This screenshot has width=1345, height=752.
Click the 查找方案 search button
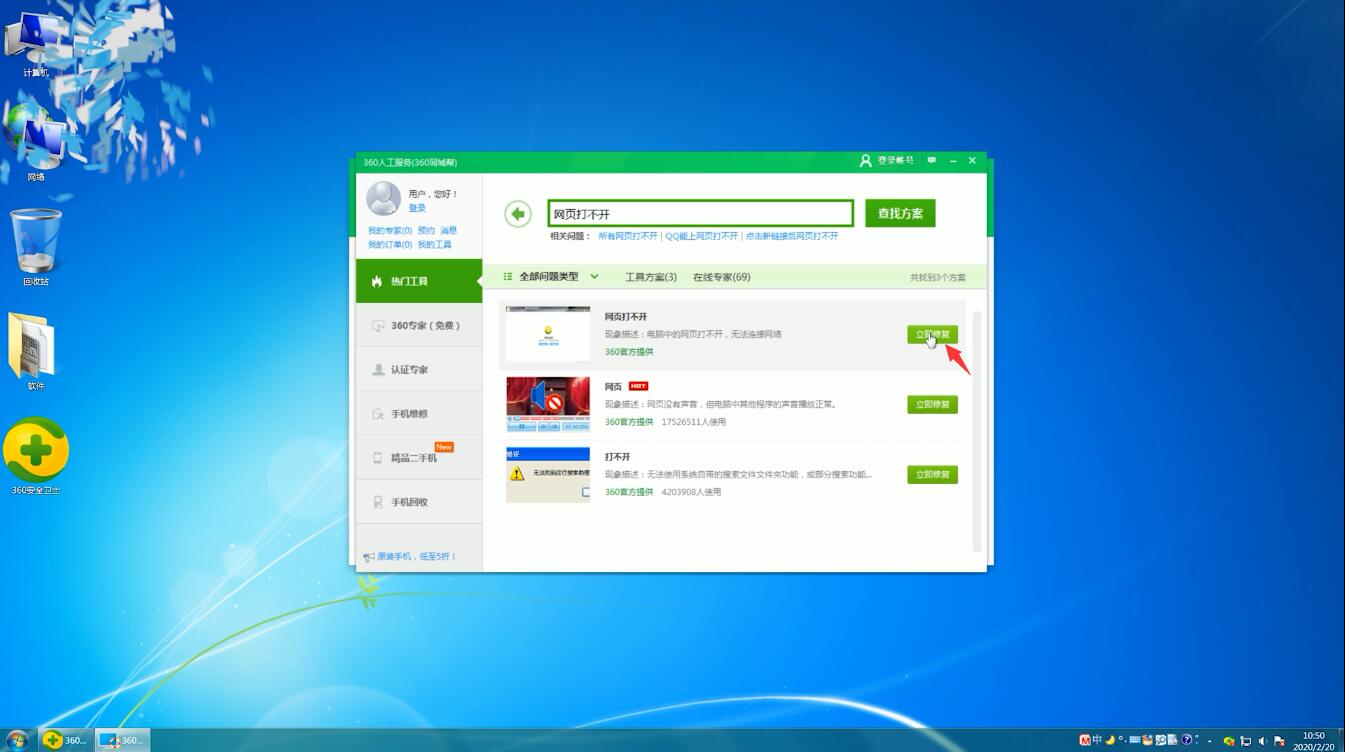point(900,213)
